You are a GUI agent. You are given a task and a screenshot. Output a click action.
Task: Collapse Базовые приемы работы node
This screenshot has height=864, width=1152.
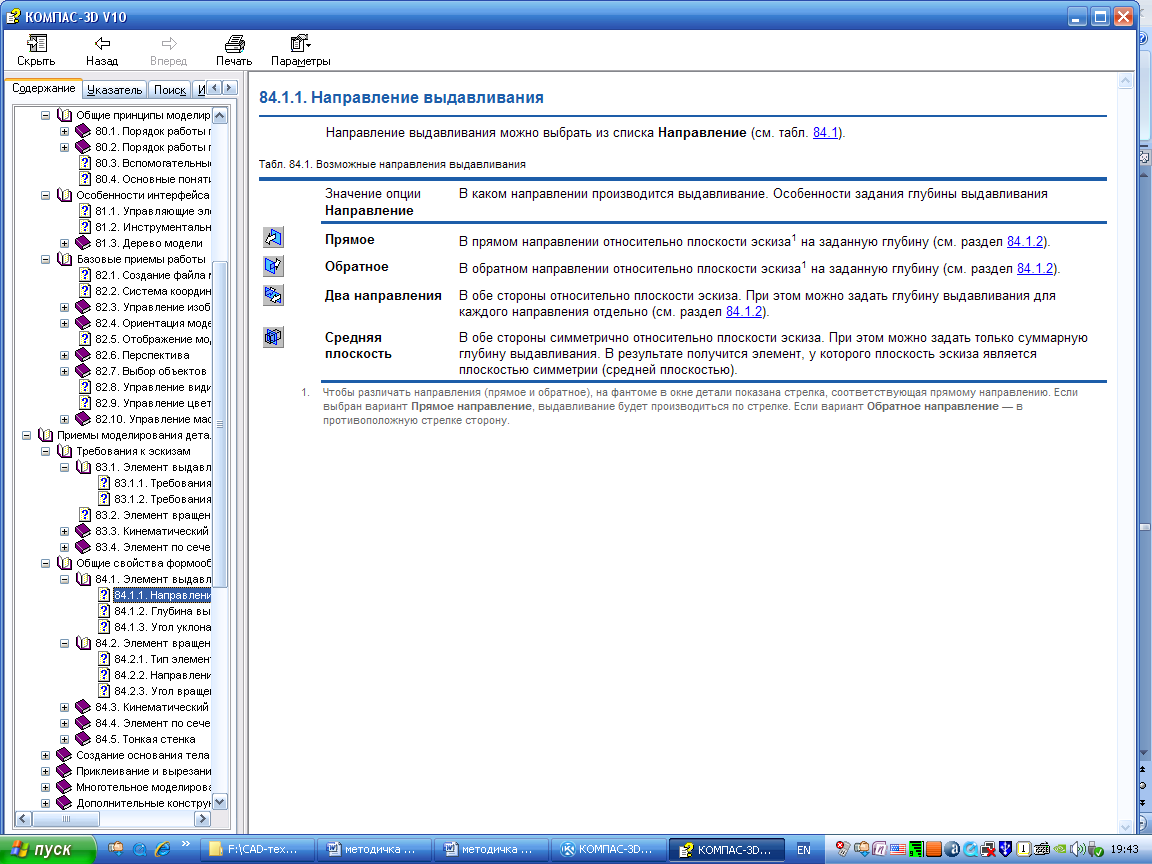click(46, 259)
